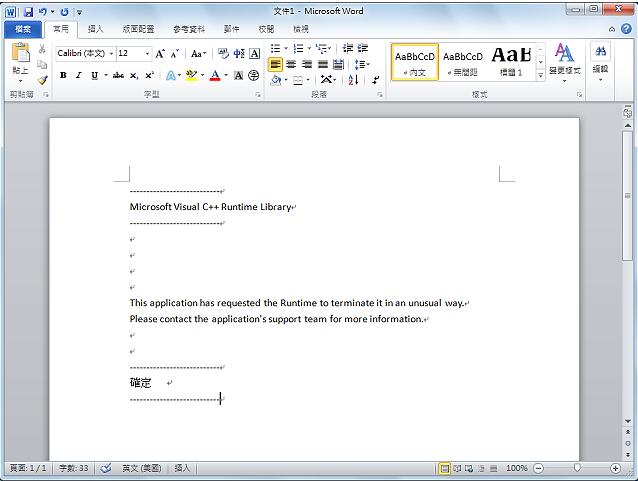Expand the Bullets list dropdown arrow
The image size is (638, 481).
pos(286,48)
